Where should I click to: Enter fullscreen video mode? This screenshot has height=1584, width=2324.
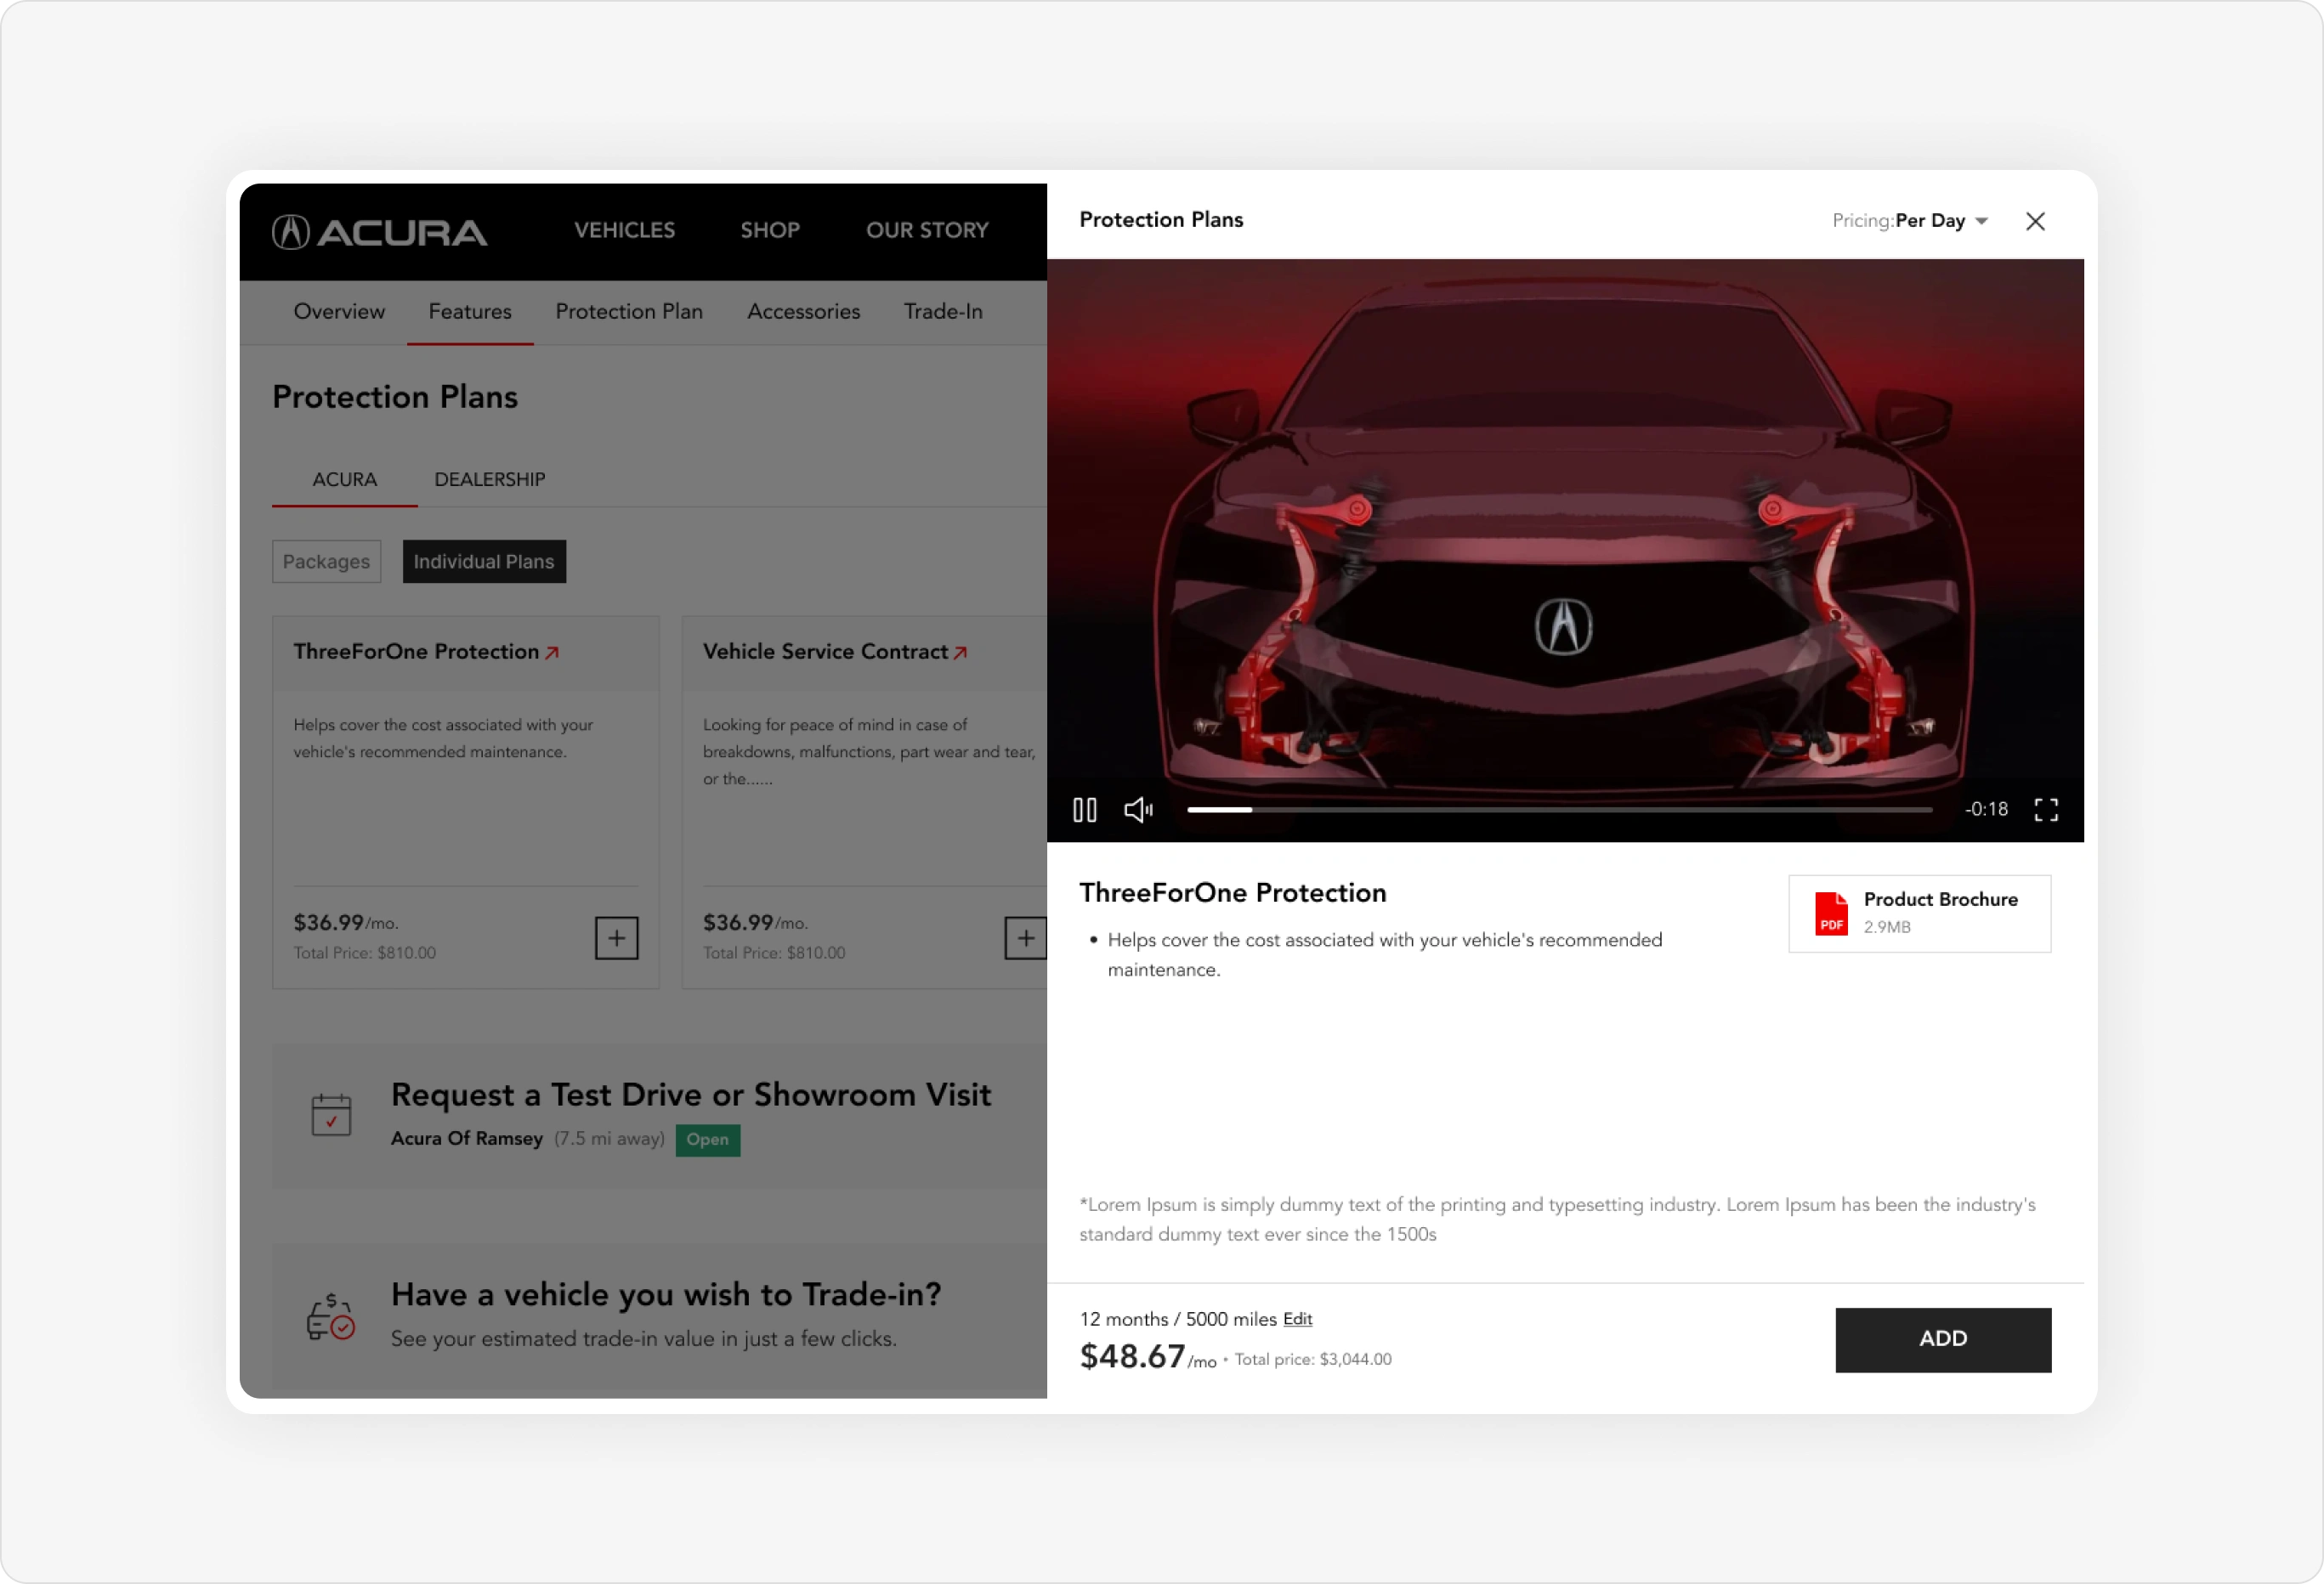pos(2046,810)
